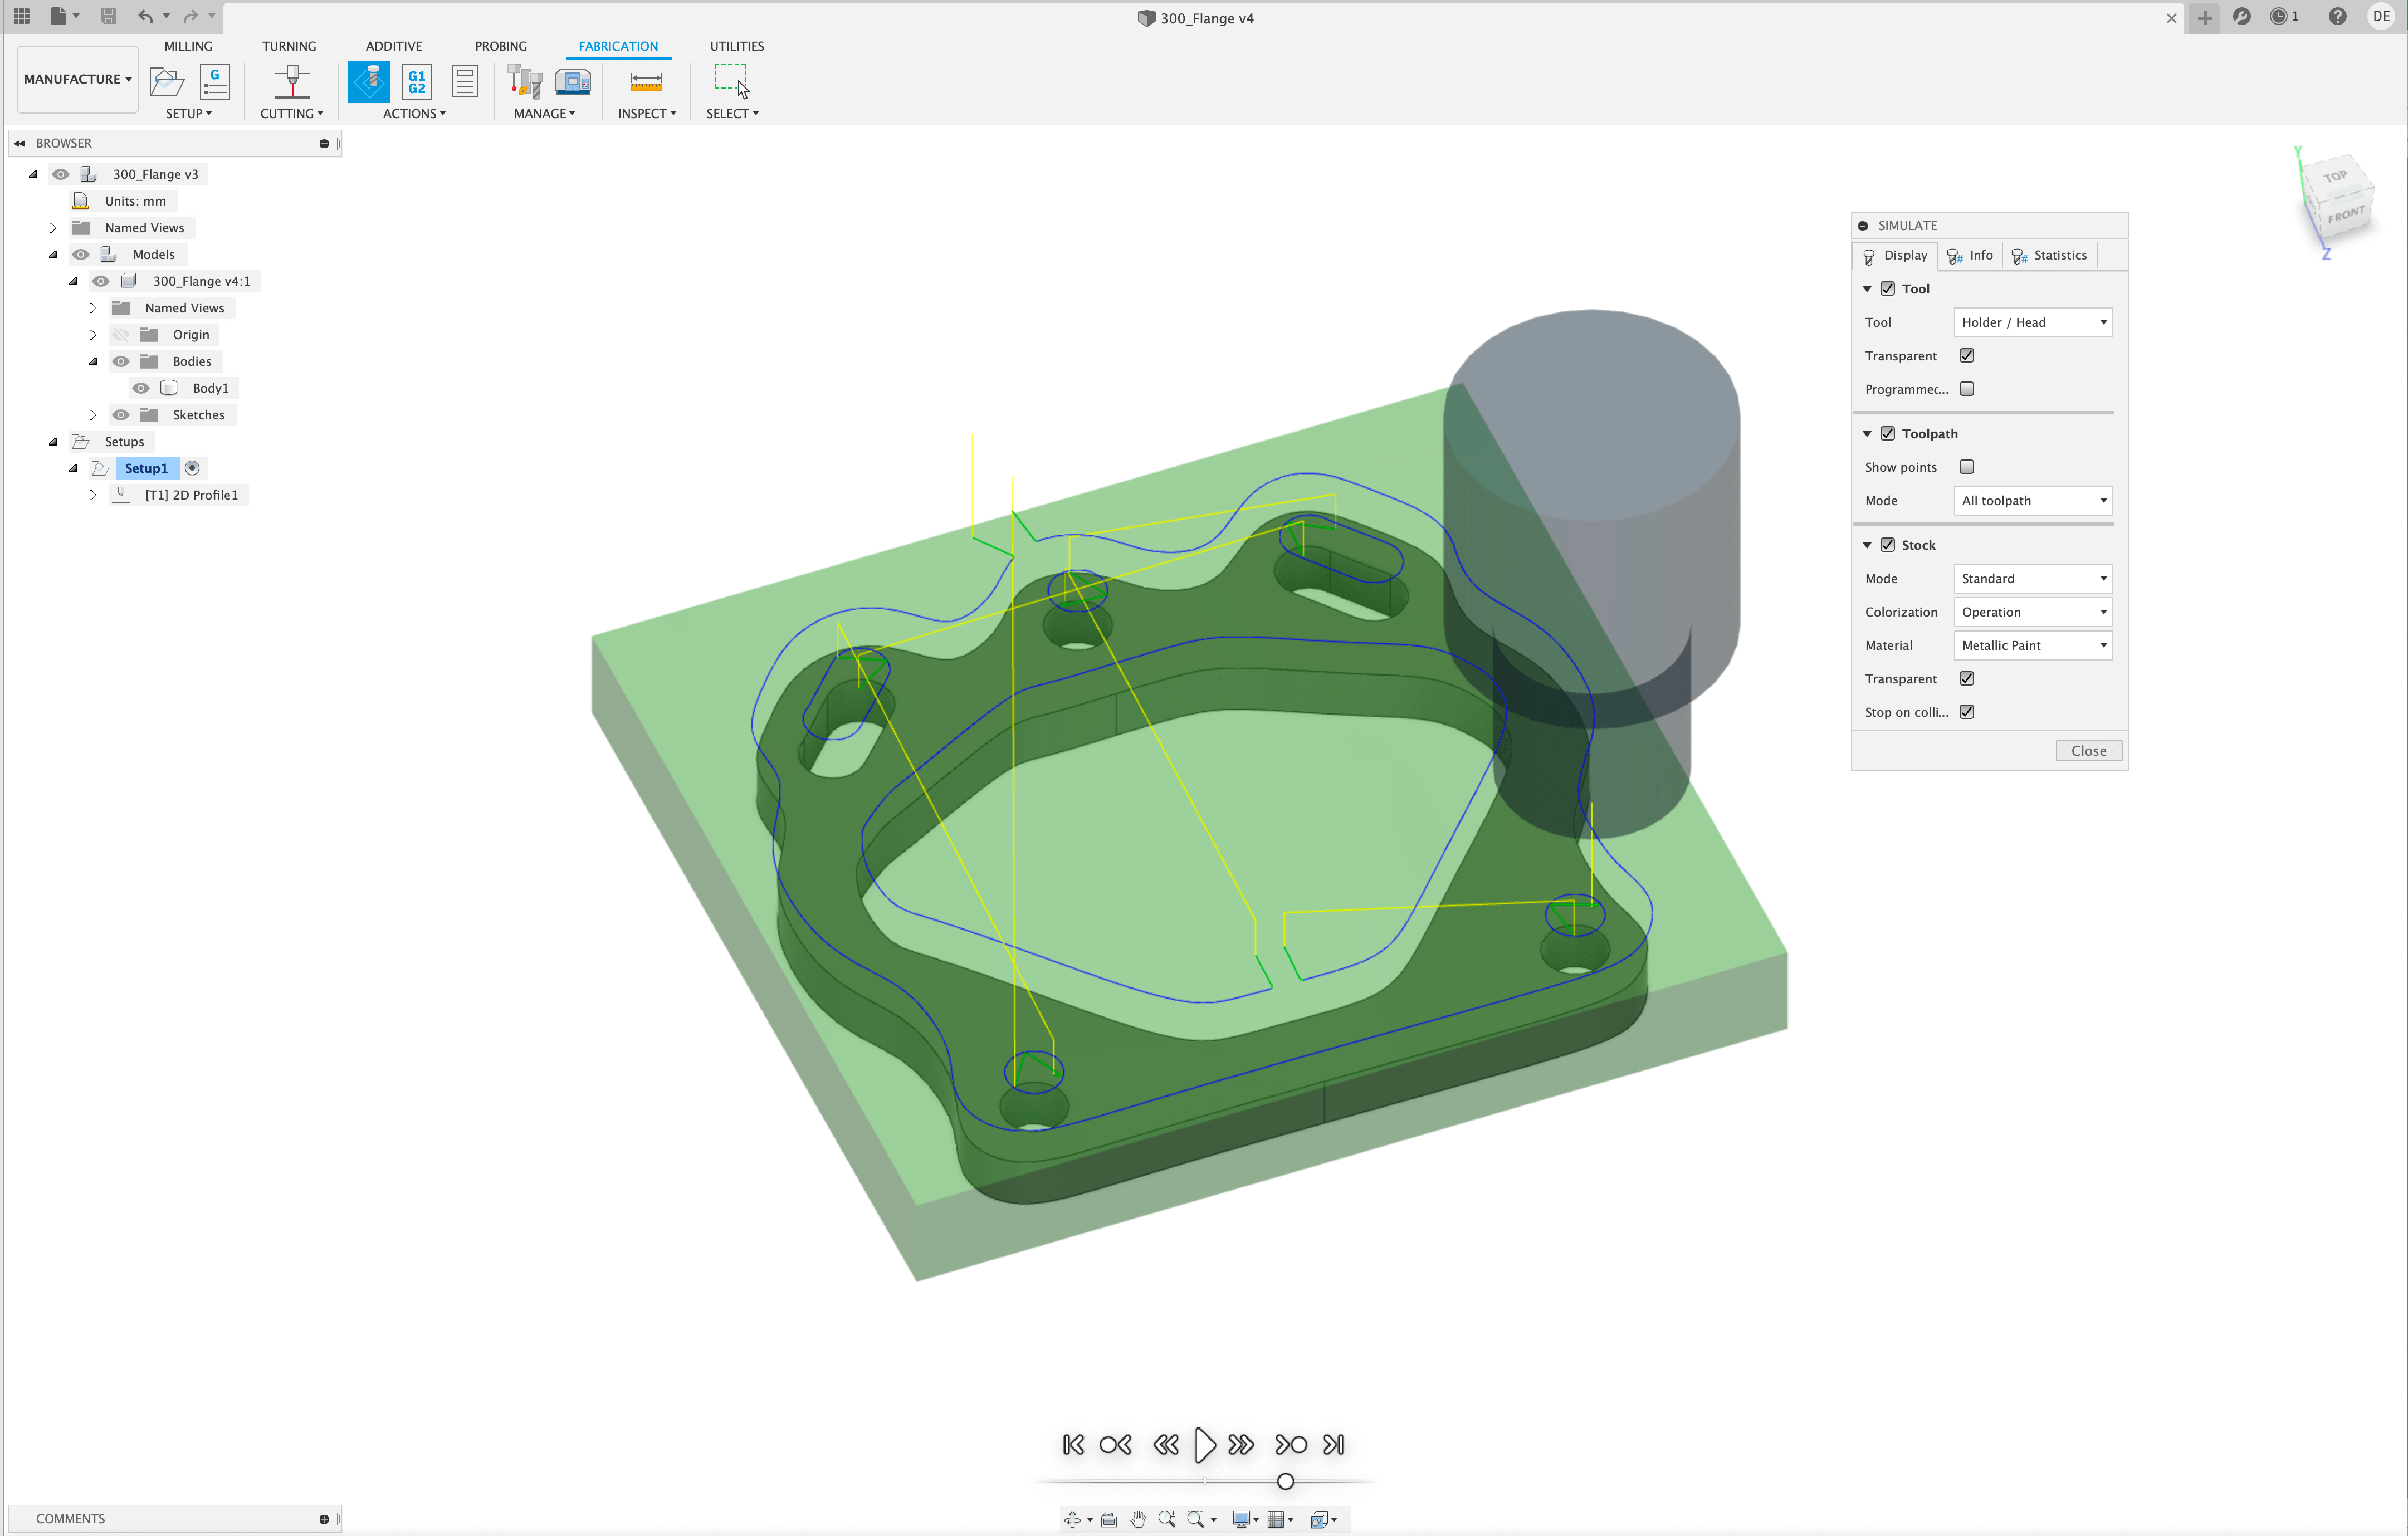Expand the [T1] 2D Profile1 tree node
2408x1536 pixels.
(x=93, y=495)
